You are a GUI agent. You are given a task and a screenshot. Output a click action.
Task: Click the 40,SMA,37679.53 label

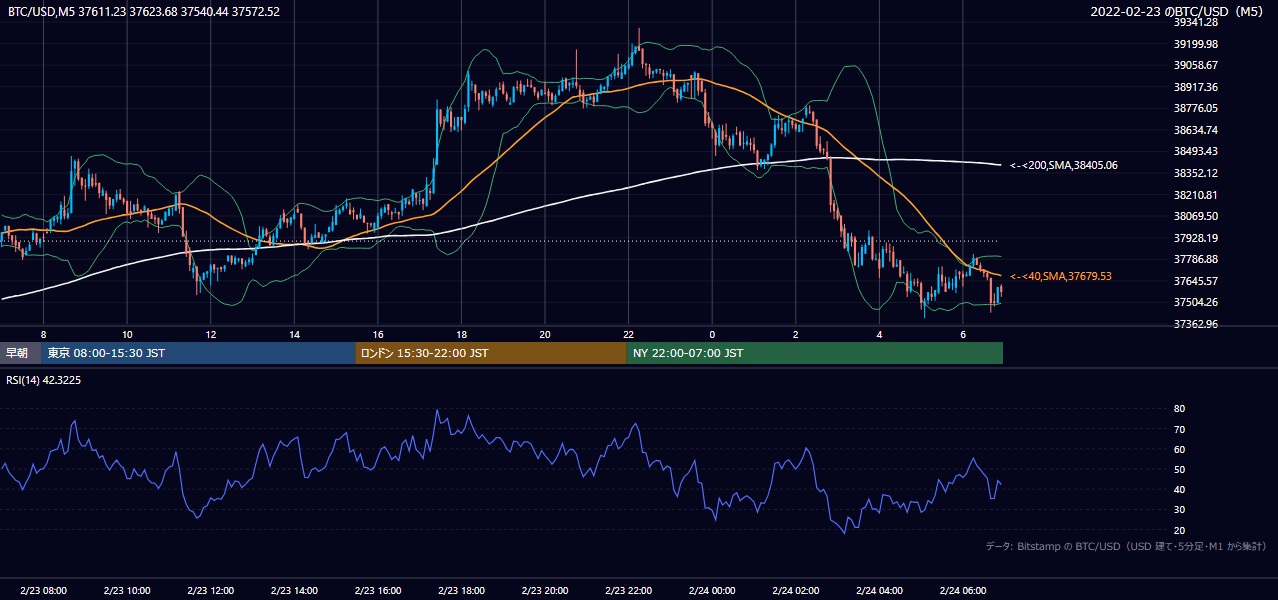(x=1061, y=276)
